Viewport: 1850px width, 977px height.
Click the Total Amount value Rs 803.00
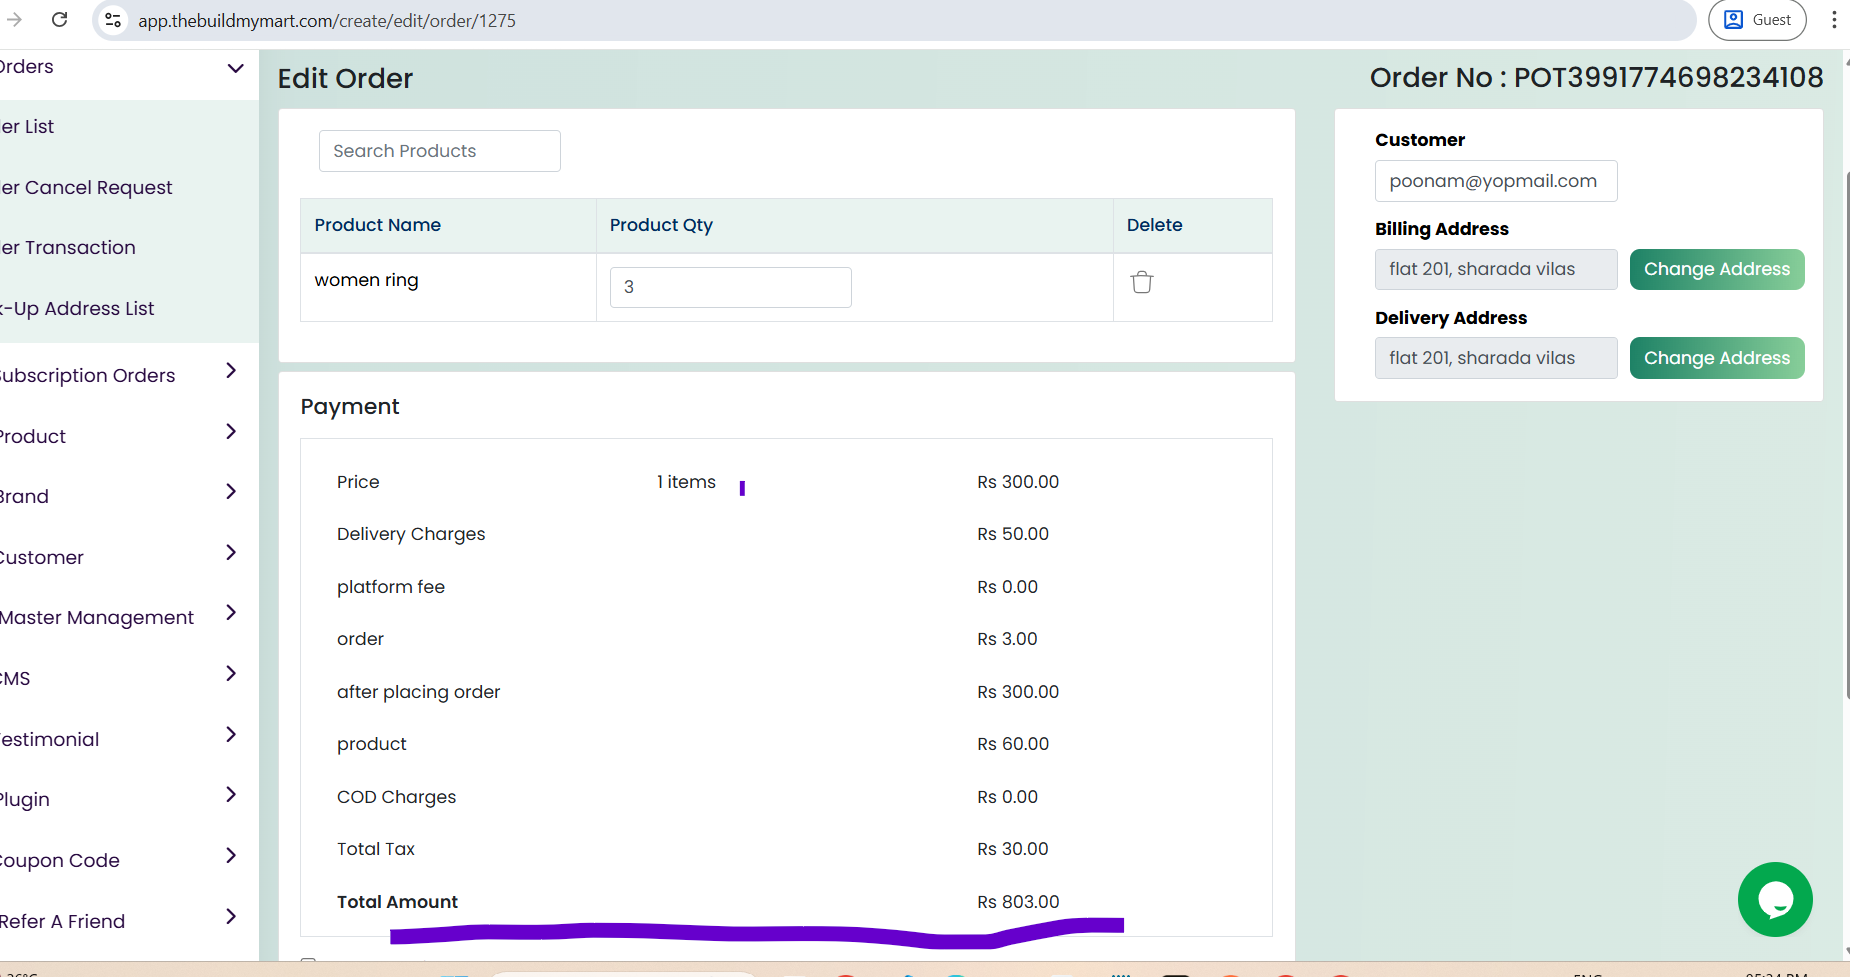[x=1018, y=902]
